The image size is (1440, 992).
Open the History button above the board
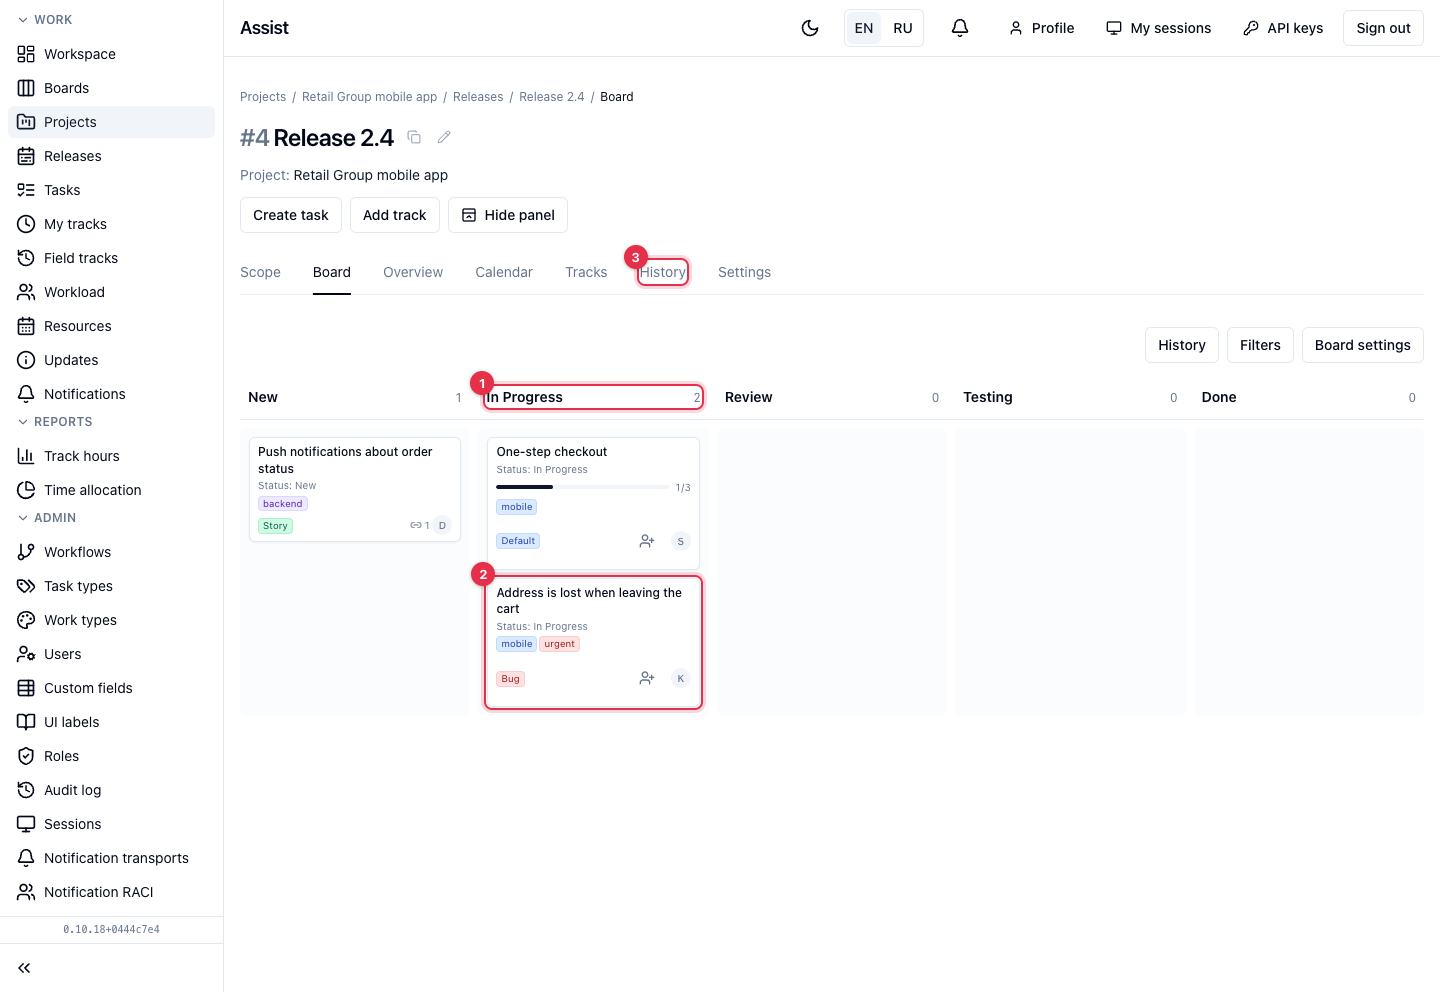coord(1182,345)
